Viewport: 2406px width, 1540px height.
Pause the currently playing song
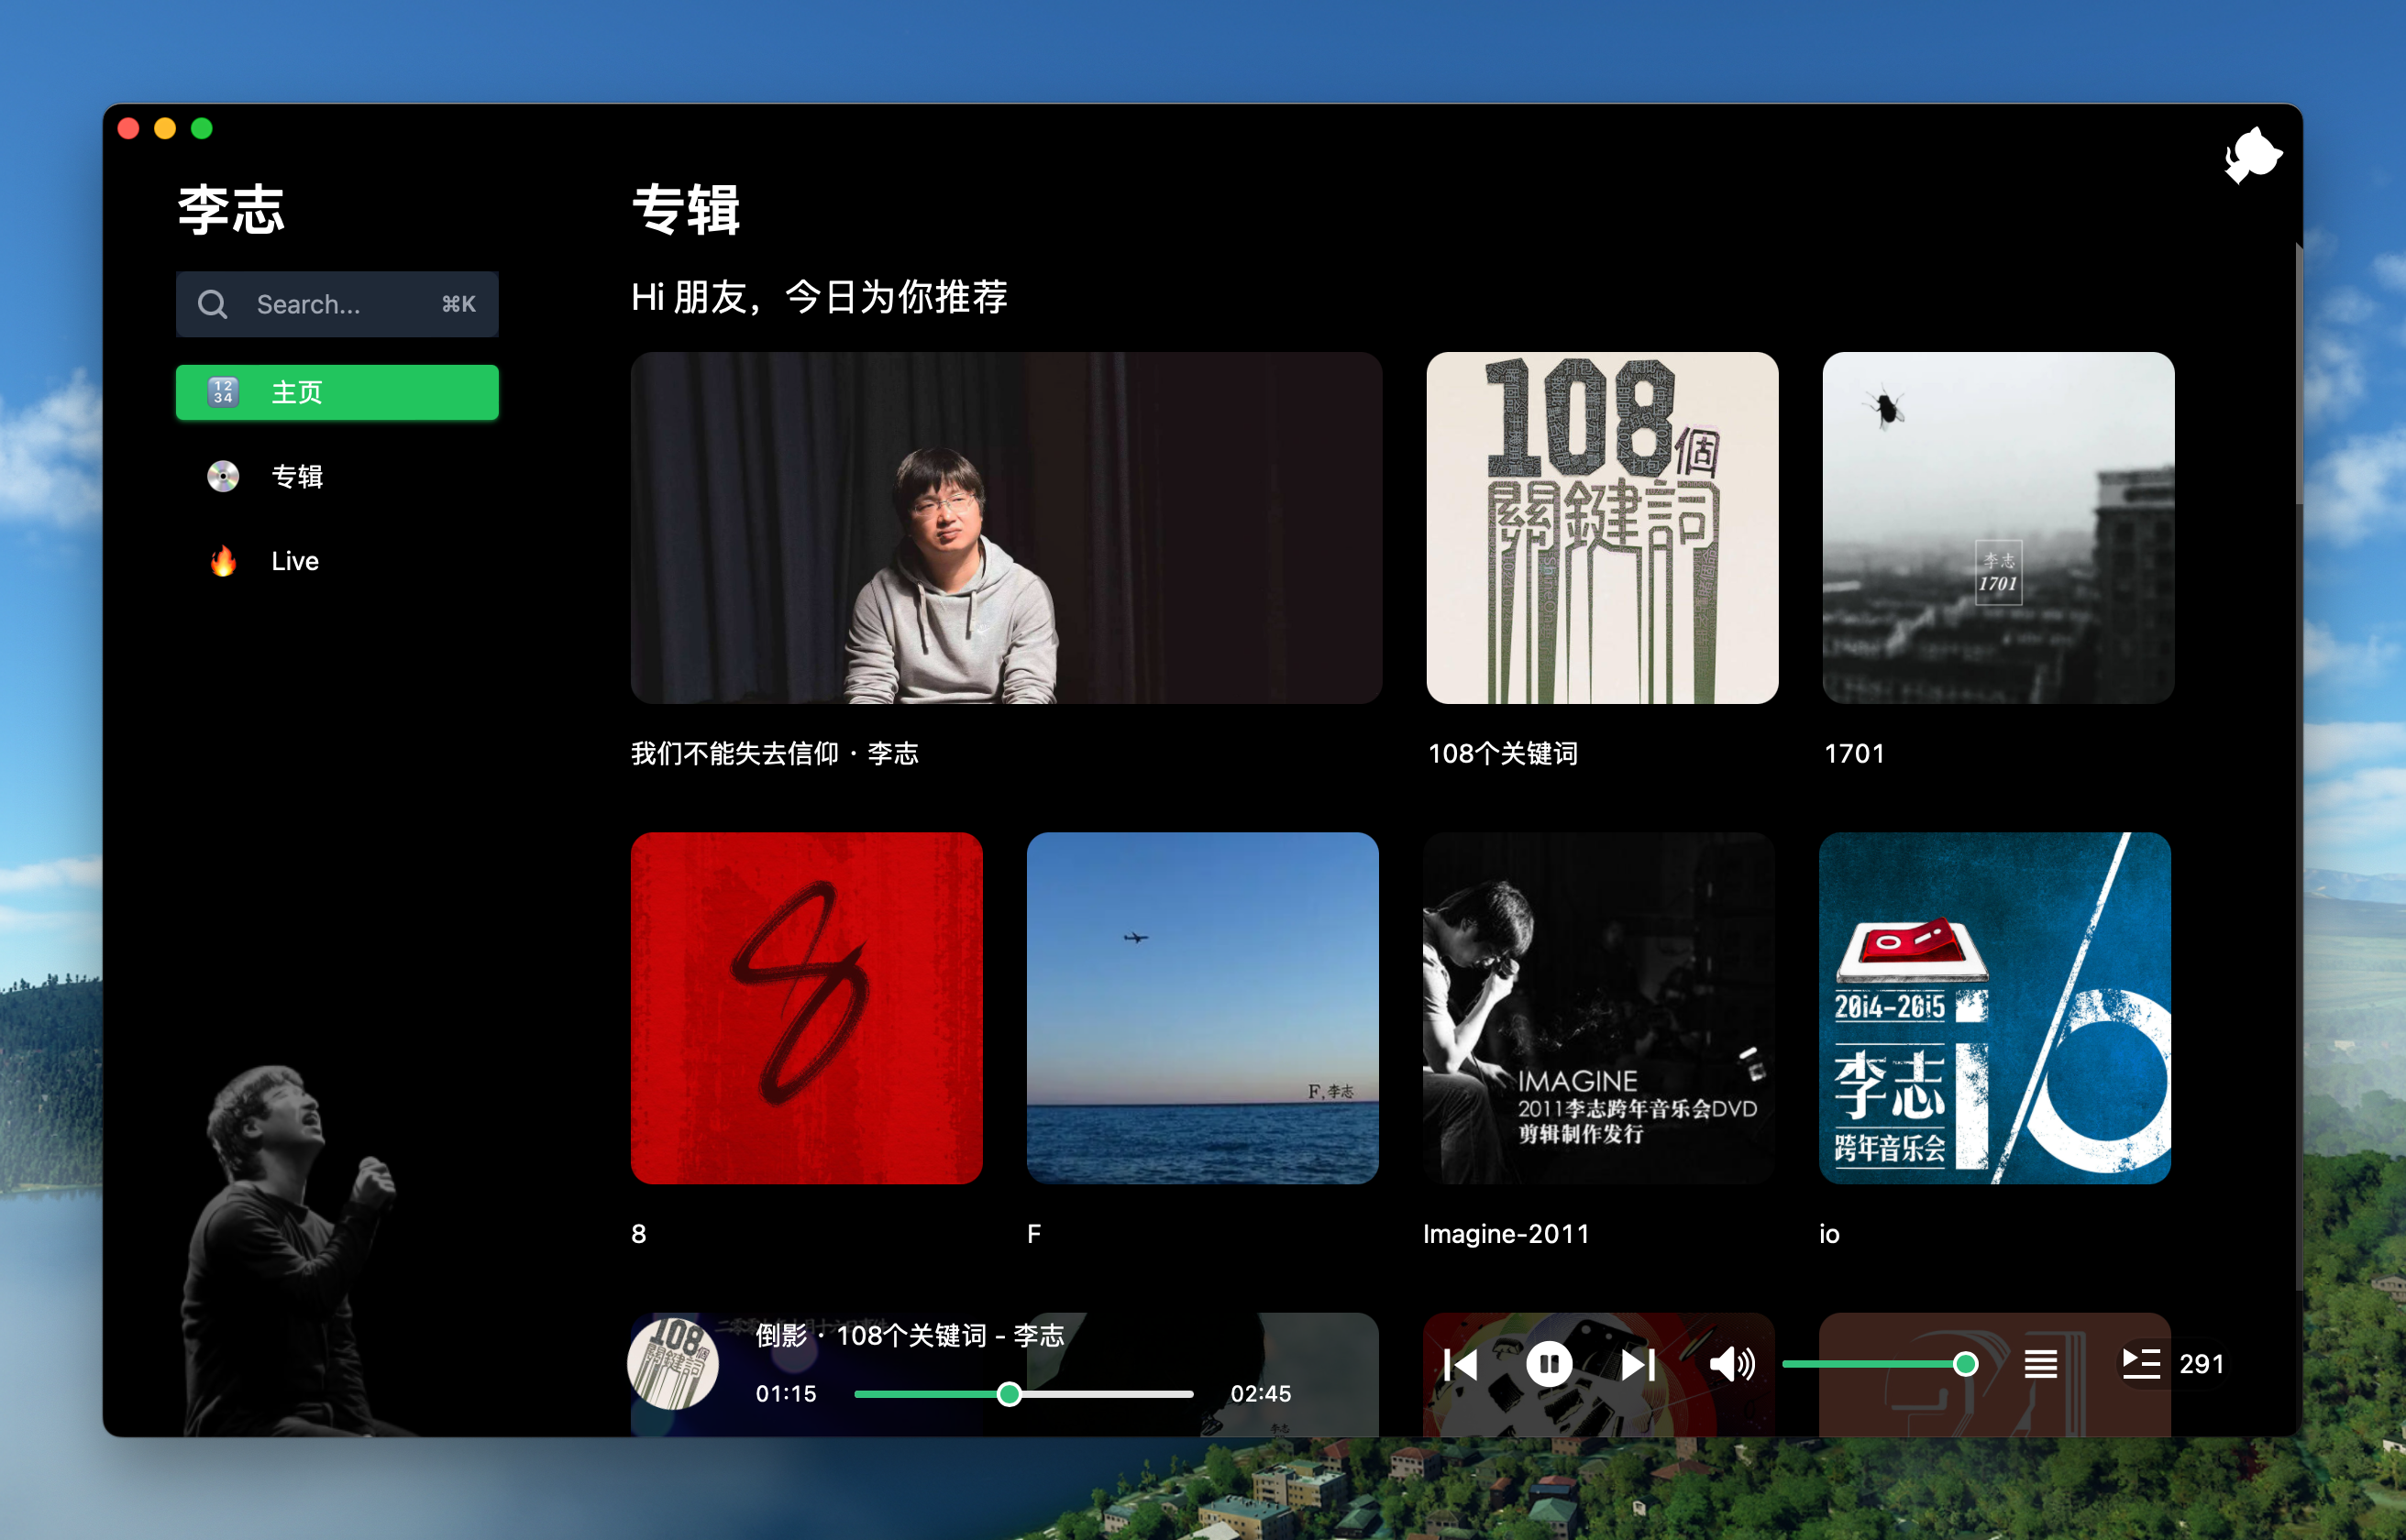tap(1548, 1364)
